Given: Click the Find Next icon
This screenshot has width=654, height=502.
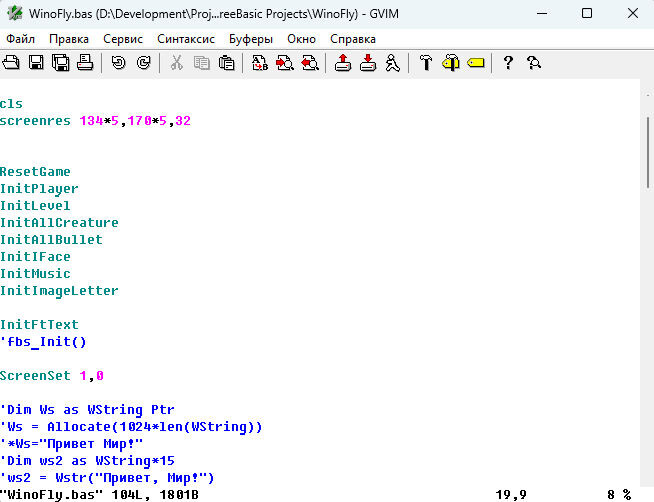Looking at the screenshot, I should (x=285, y=63).
